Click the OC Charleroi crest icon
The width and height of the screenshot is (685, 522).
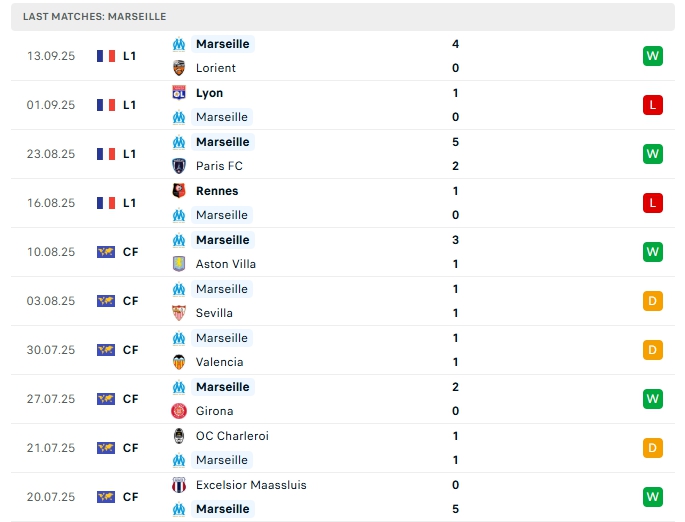point(179,436)
